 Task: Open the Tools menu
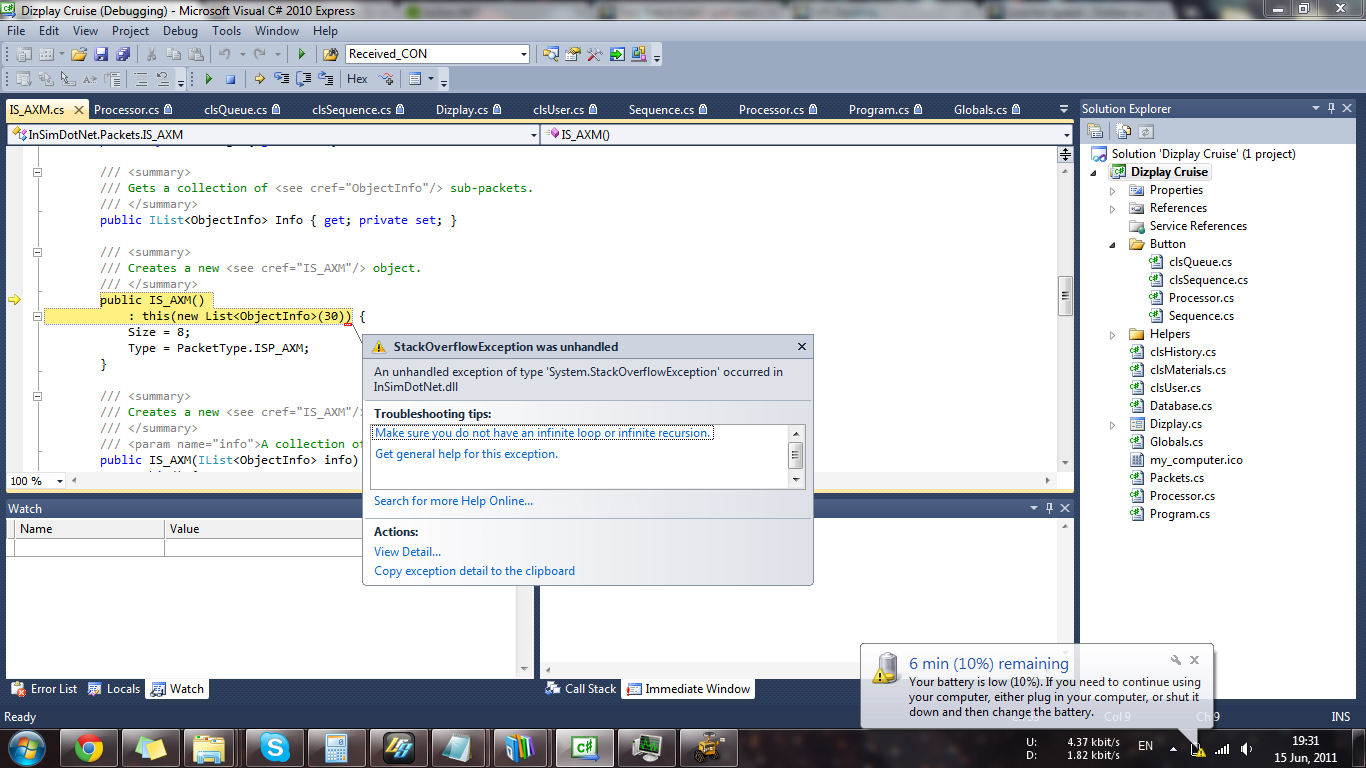pyautogui.click(x=226, y=31)
